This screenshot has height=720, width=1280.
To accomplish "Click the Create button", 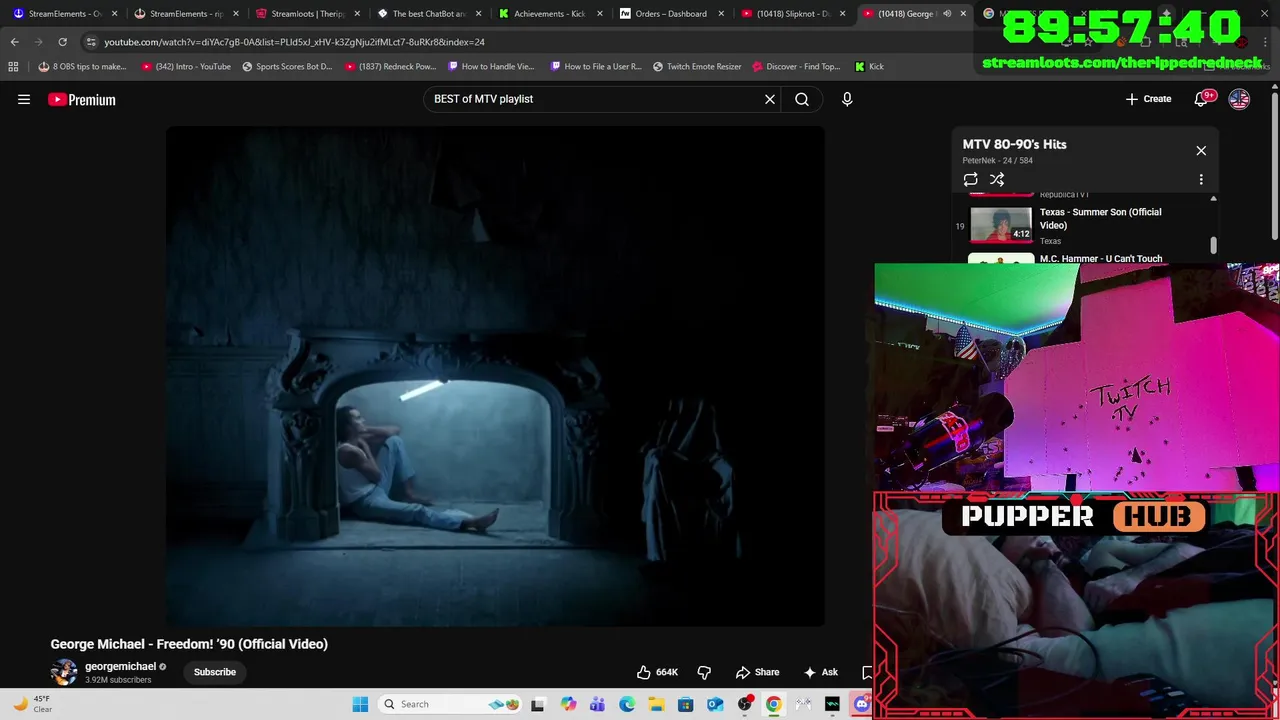I will (x=1148, y=99).
